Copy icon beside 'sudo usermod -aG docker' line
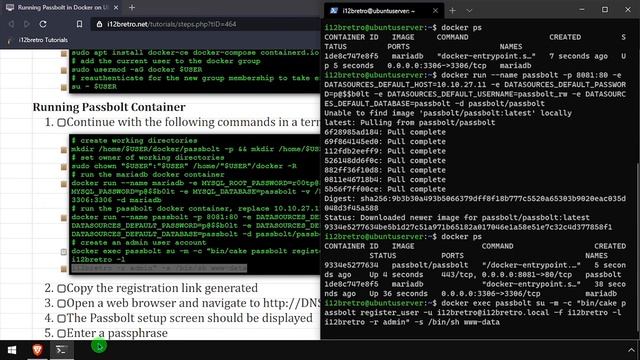The height and width of the screenshot is (360, 640). pos(64,70)
